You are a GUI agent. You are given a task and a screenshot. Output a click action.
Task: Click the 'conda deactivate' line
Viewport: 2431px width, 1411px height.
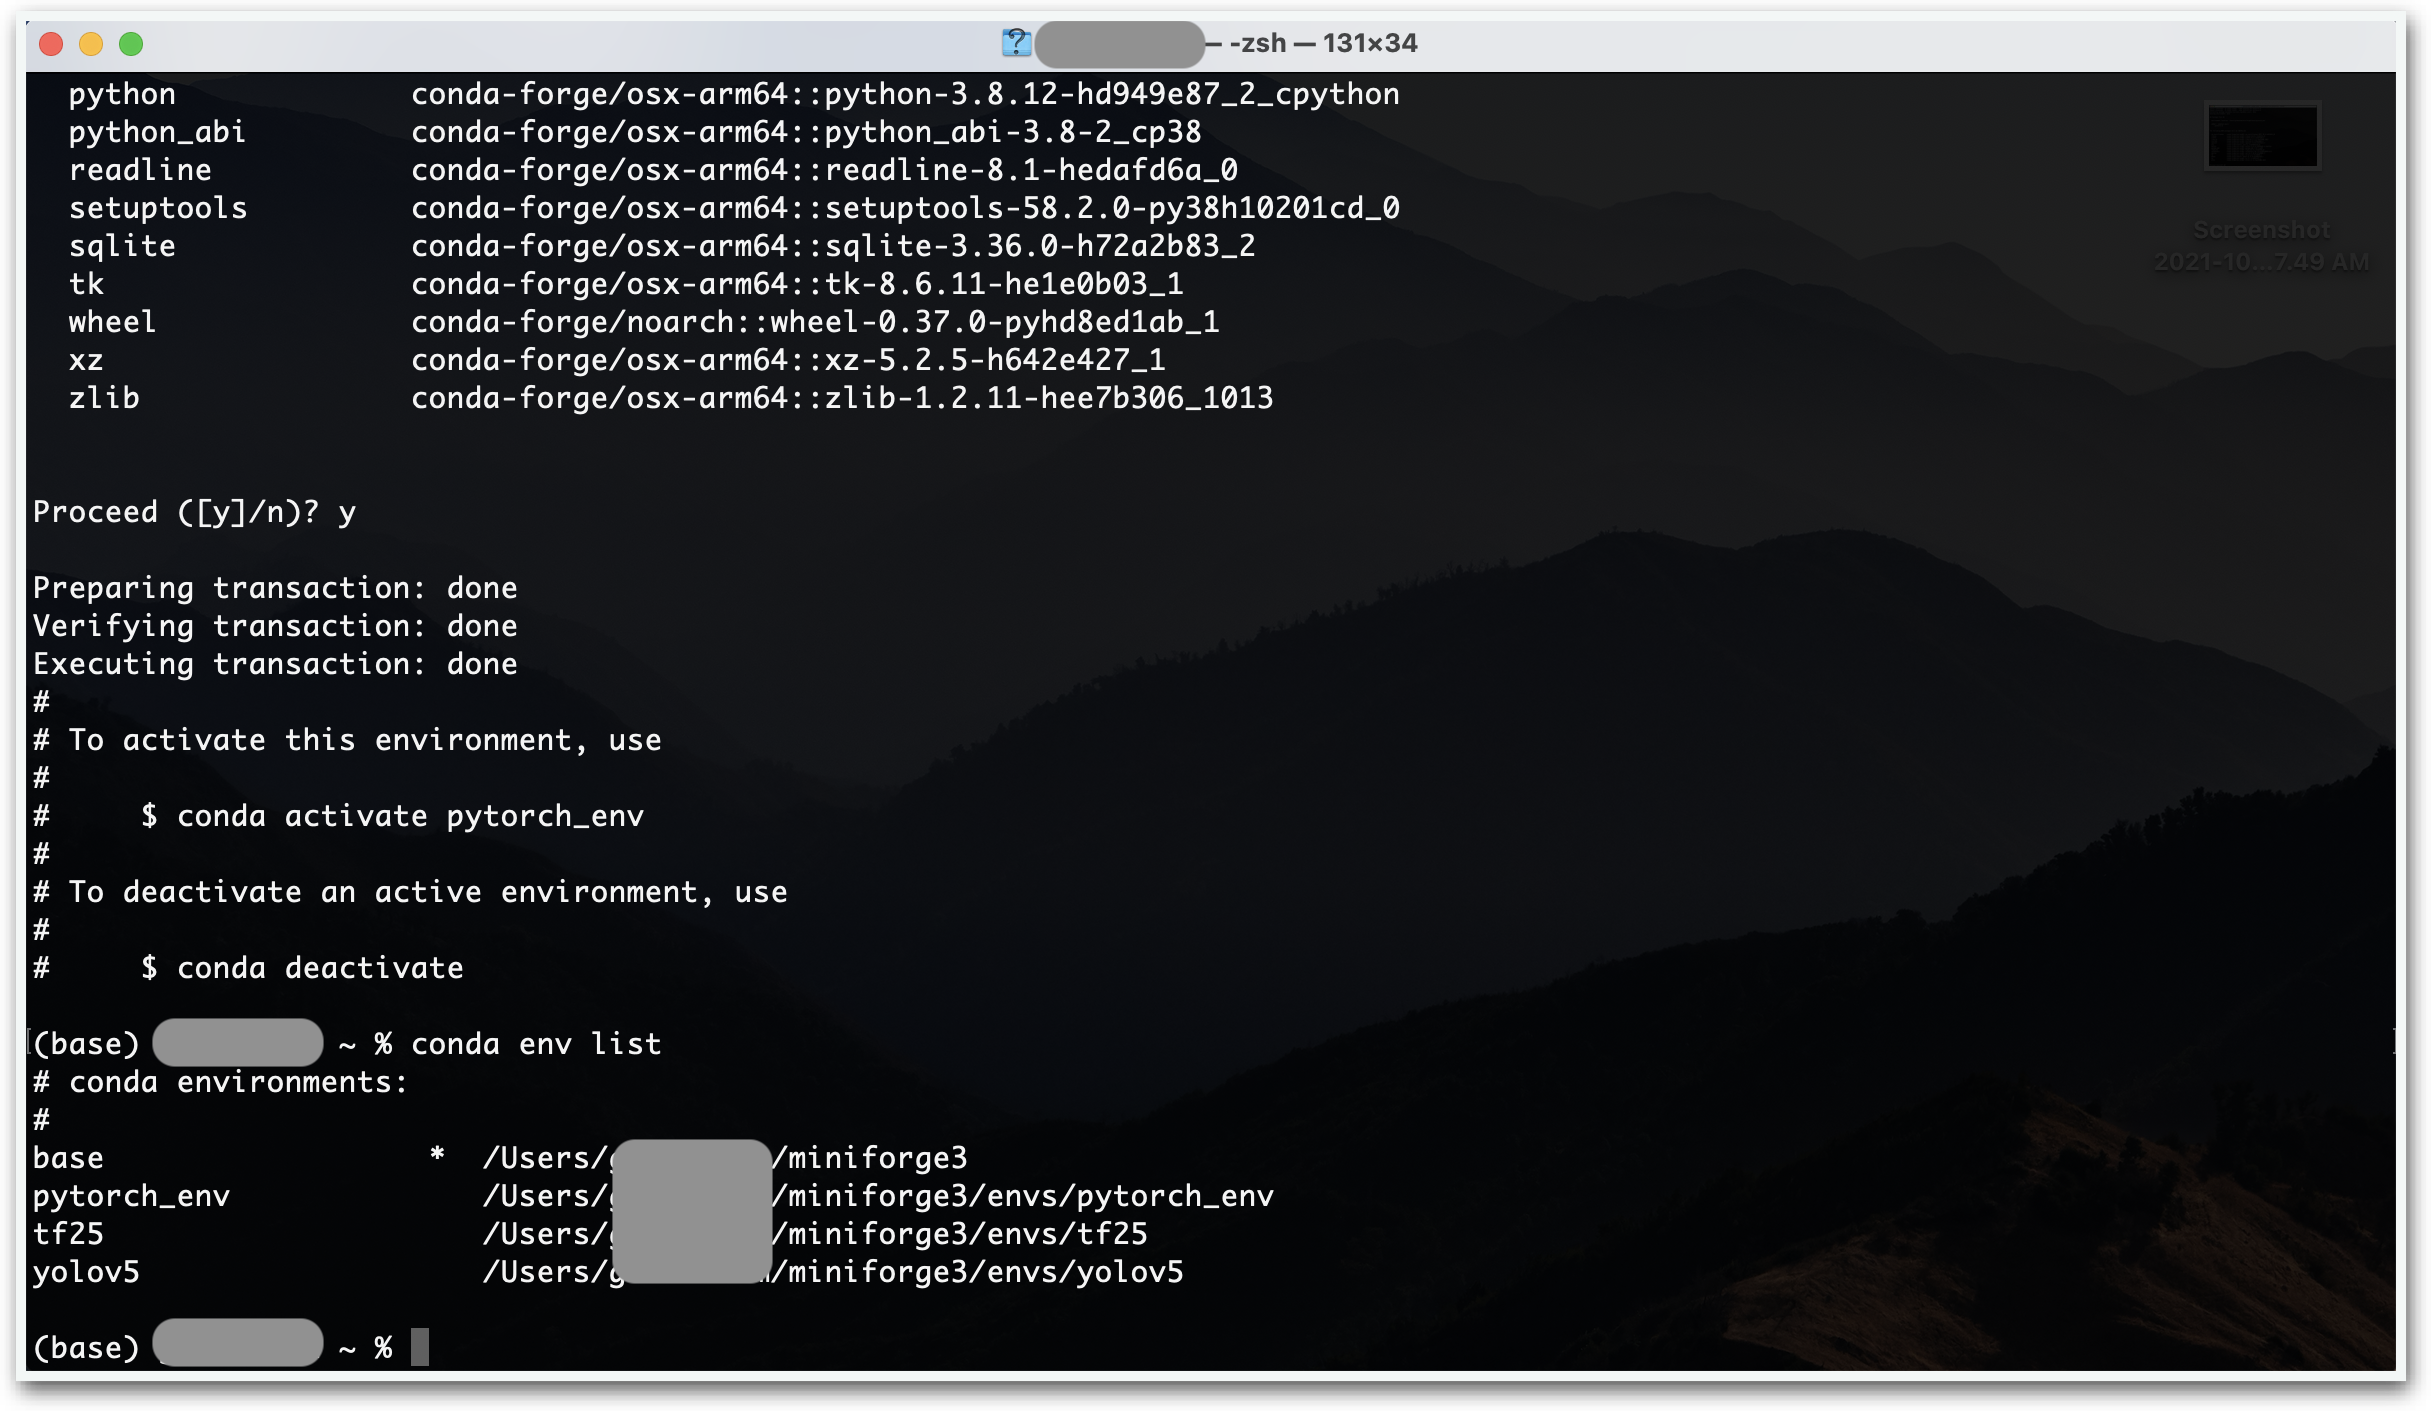click(x=320, y=968)
